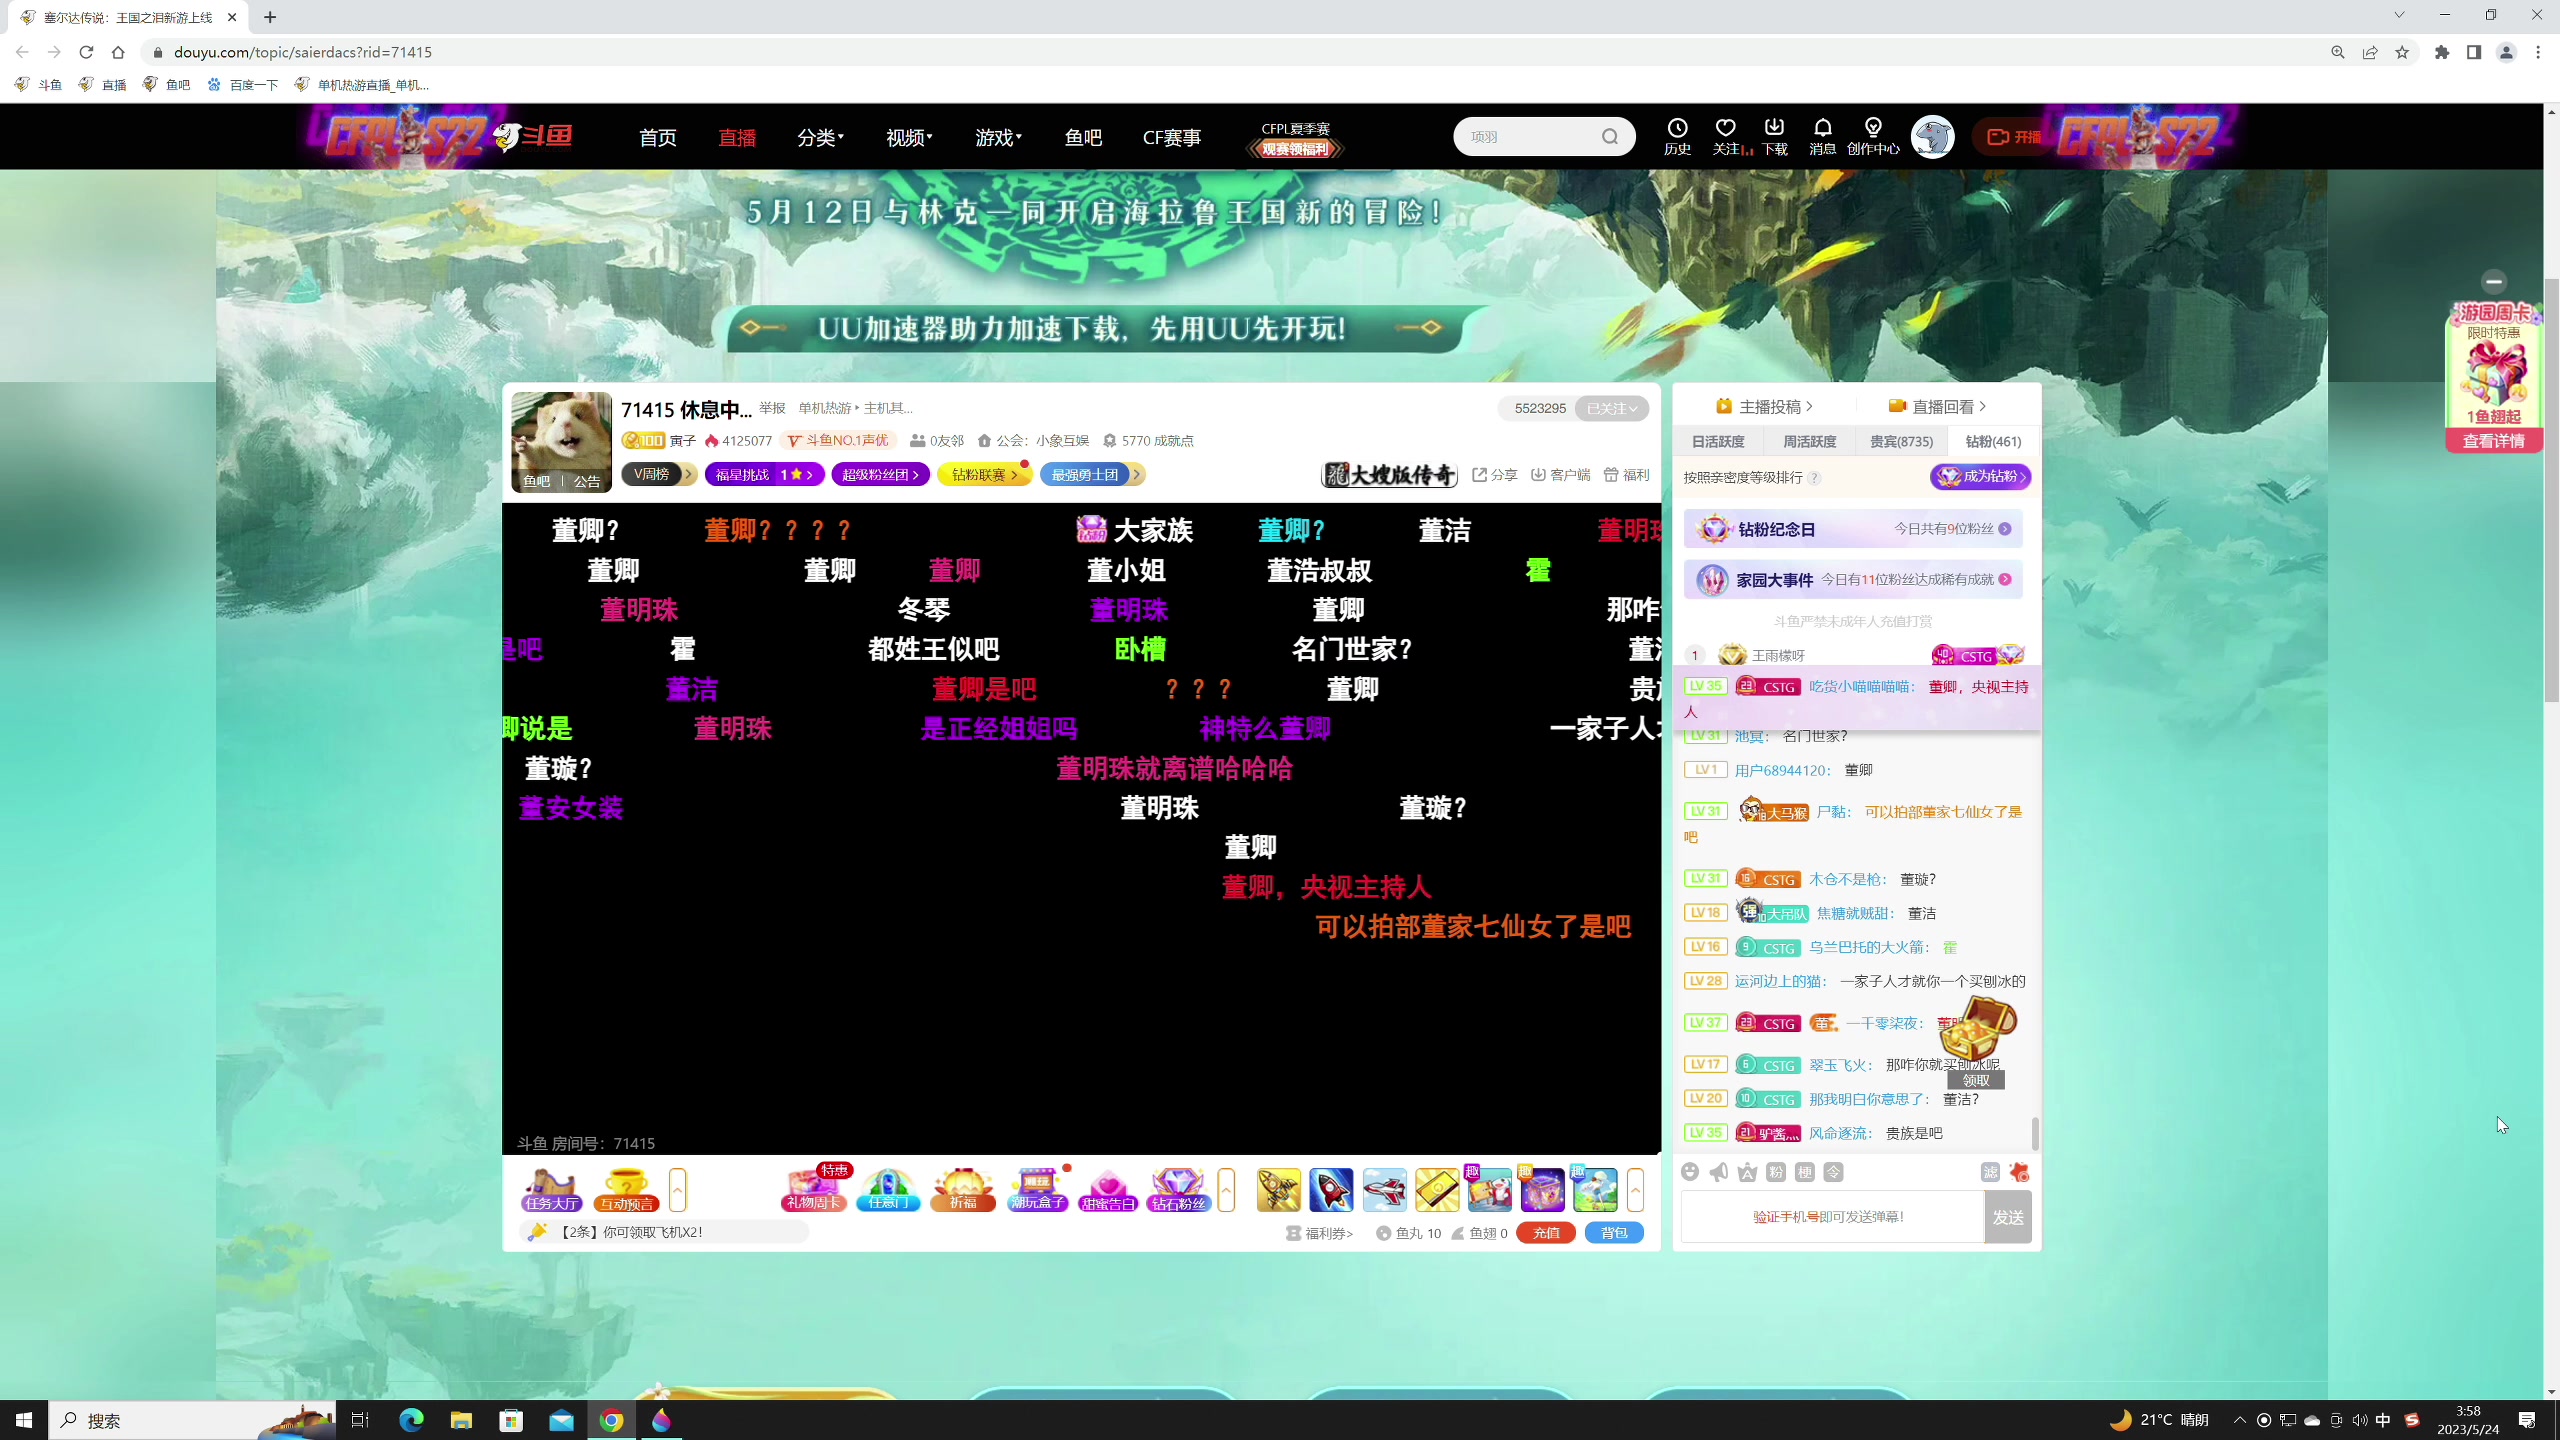2560x1440 pixels.
Task: Click the 分享 share link
Action: click(1494, 475)
